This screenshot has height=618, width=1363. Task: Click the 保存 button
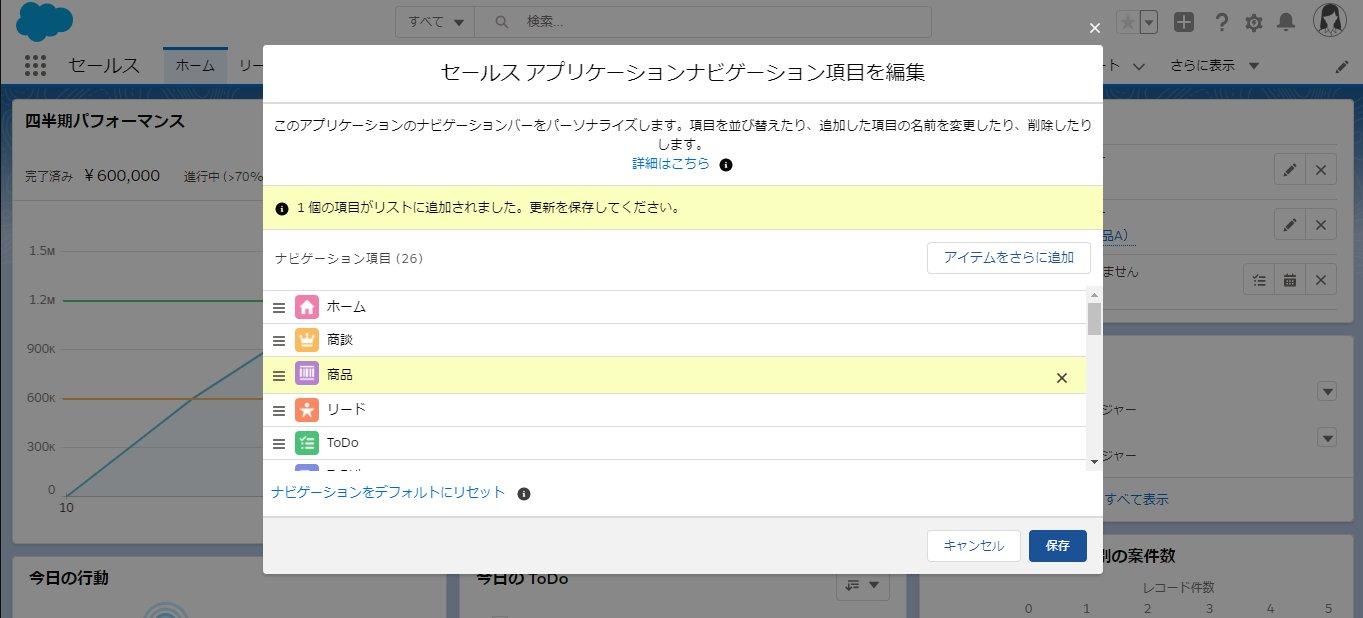point(1058,545)
